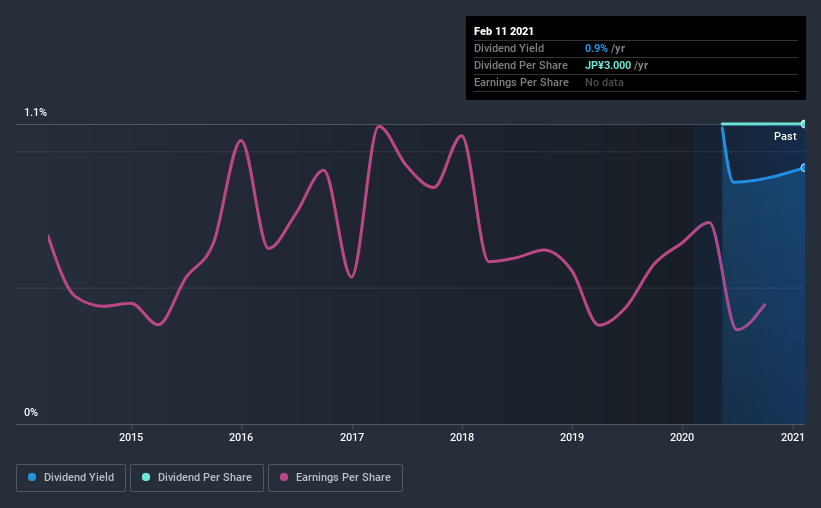Click the 2019 x-axis label

tap(572, 437)
